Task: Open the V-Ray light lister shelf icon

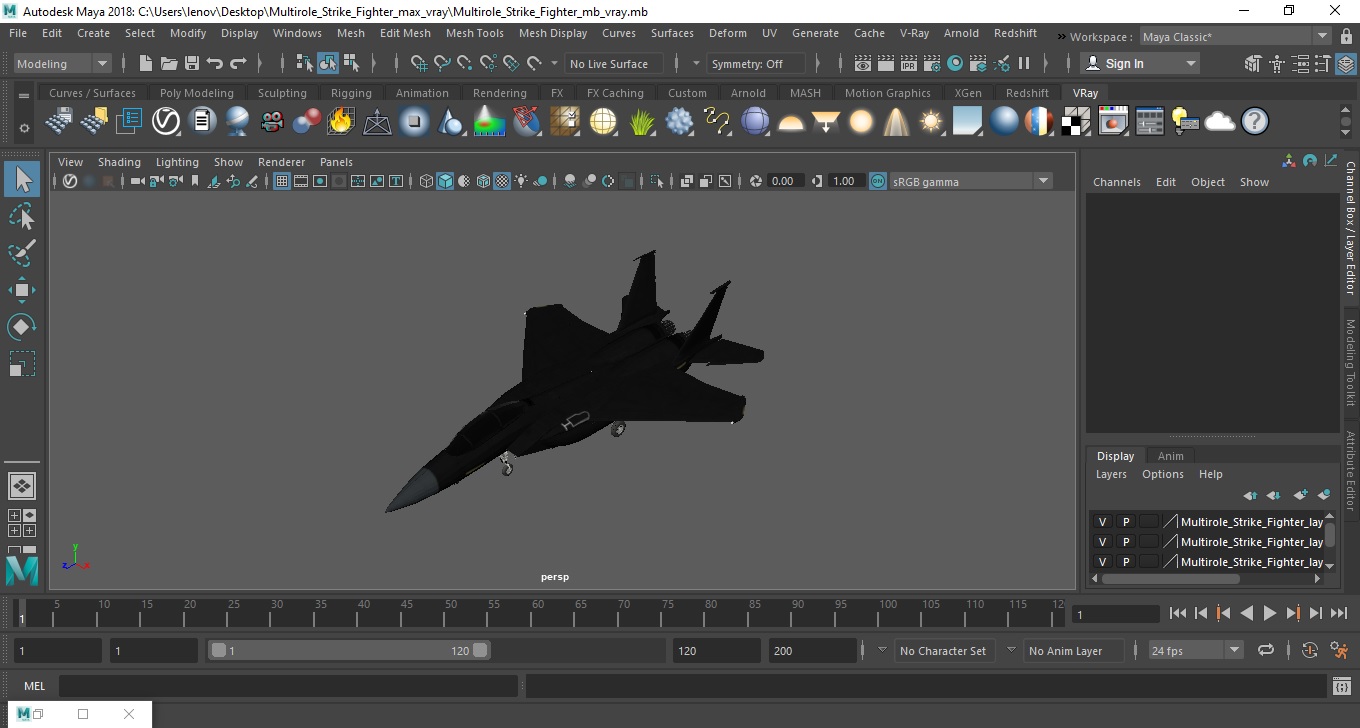Action: tap(1186, 122)
